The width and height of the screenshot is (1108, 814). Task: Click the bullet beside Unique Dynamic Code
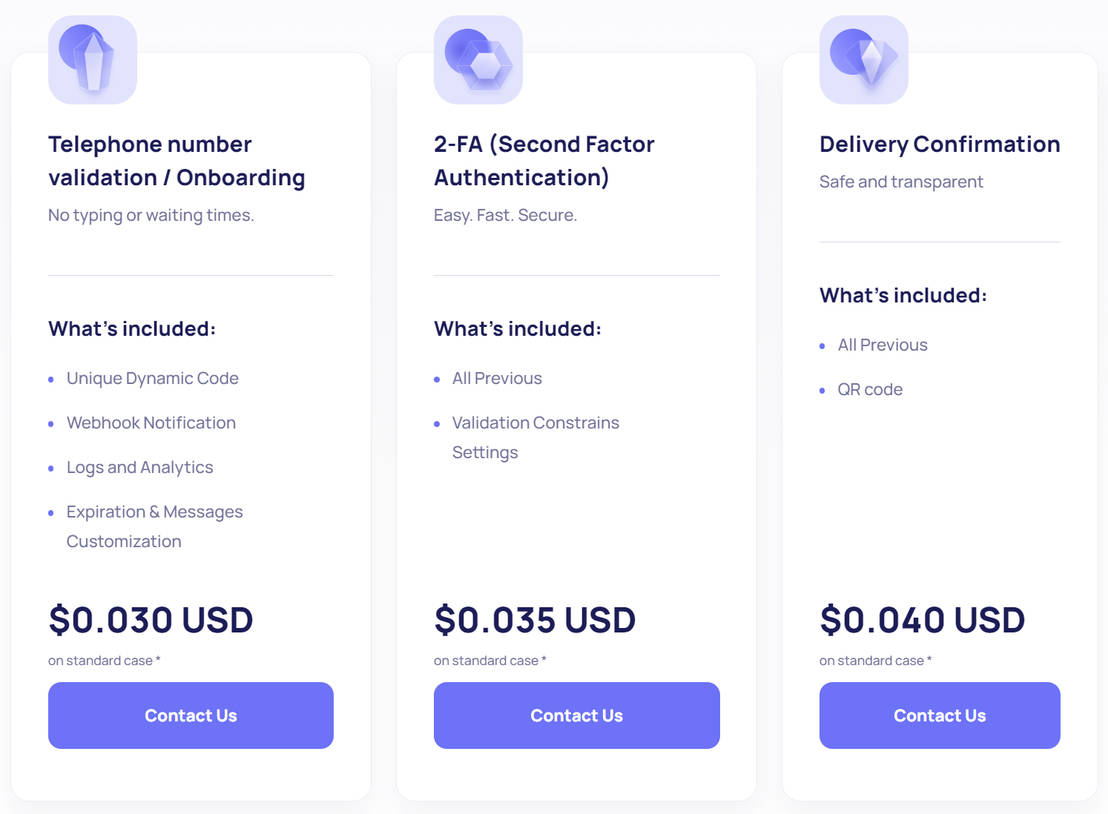(51, 378)
